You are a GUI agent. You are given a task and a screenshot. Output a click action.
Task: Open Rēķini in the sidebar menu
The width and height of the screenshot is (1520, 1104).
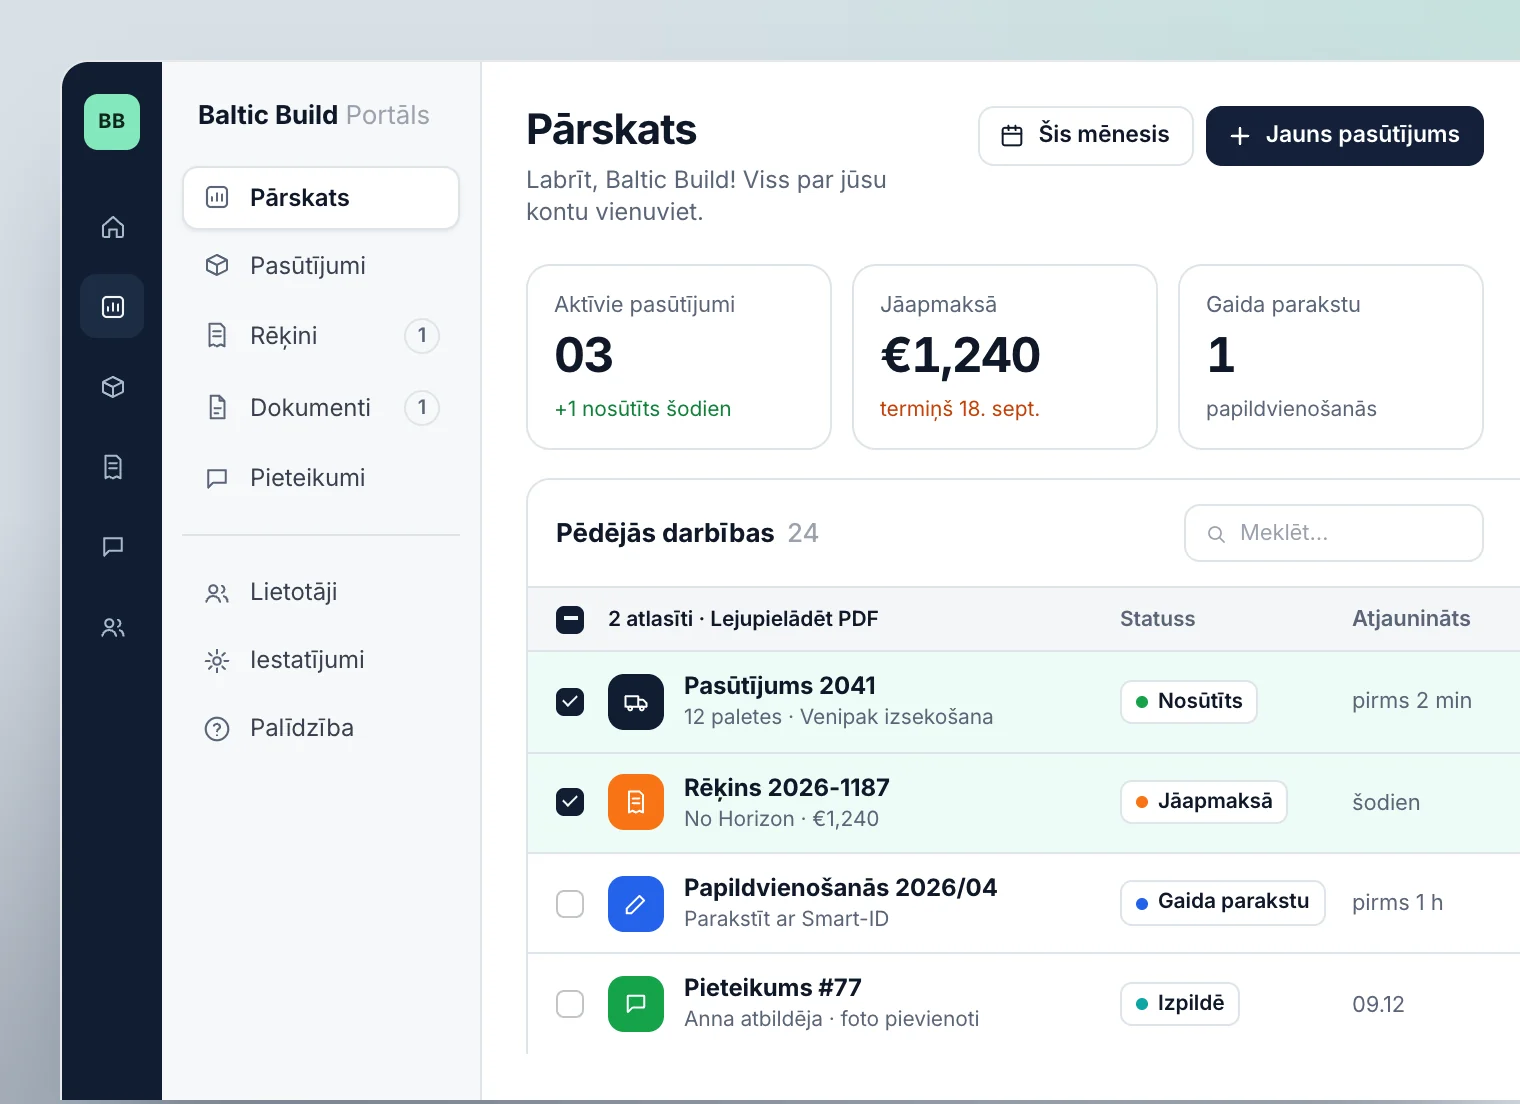coord(321,336)
